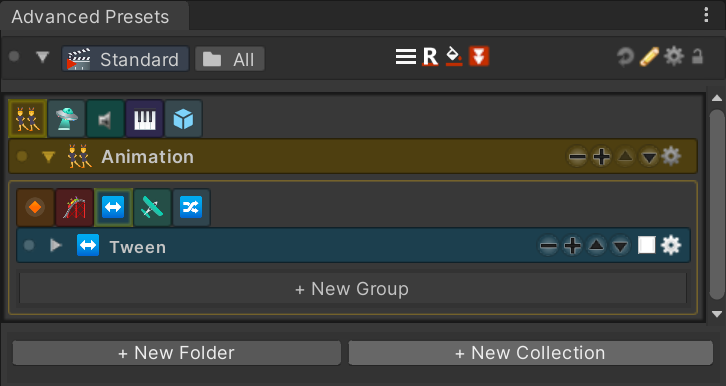Click the New Collection button

[531, 353]
